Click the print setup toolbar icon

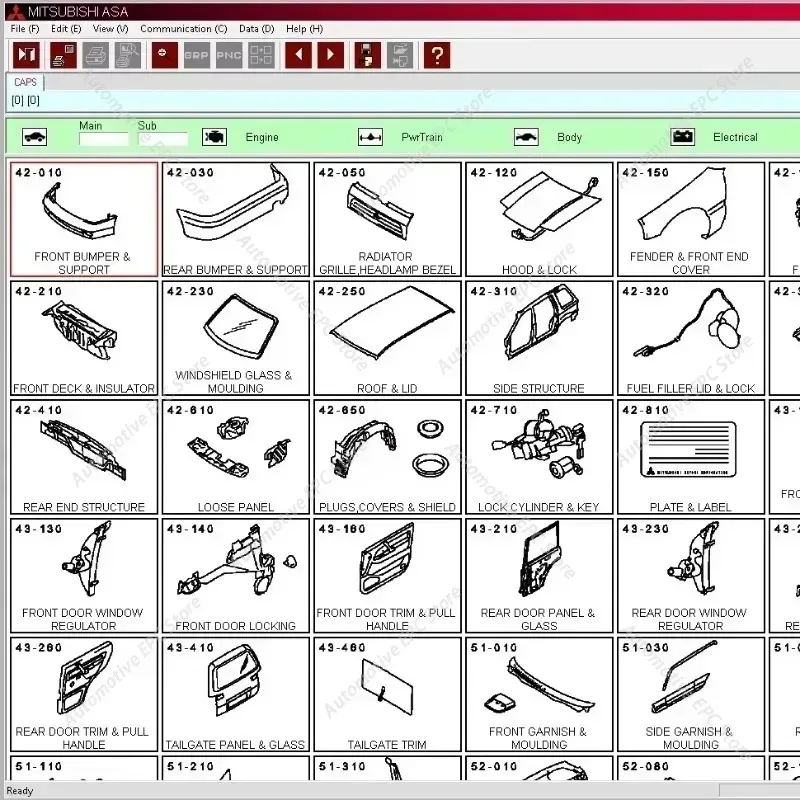pyautogui.click(x=64, y=55)
